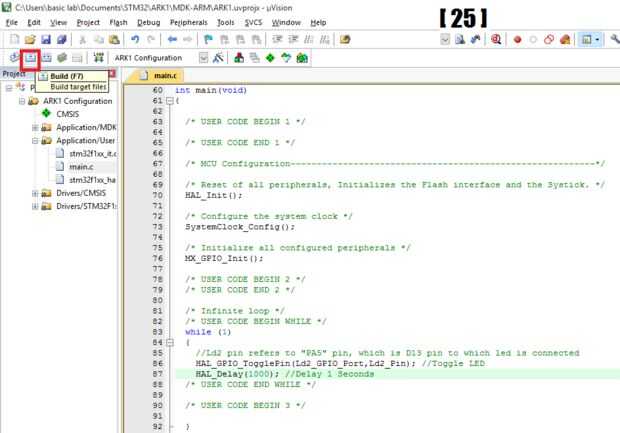Open Select Software Packs icon

coord(286,58)
